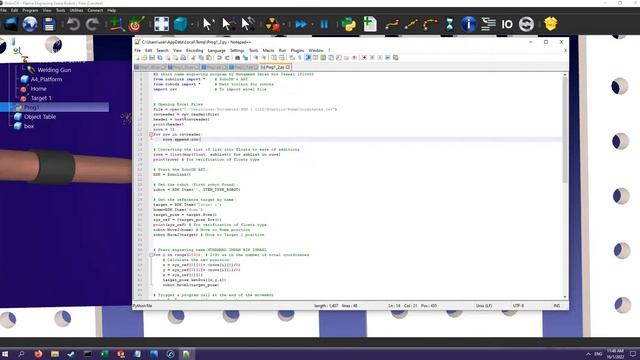Click the Zoom in icon in Notepad++ toolbar

tap(256, 58)
